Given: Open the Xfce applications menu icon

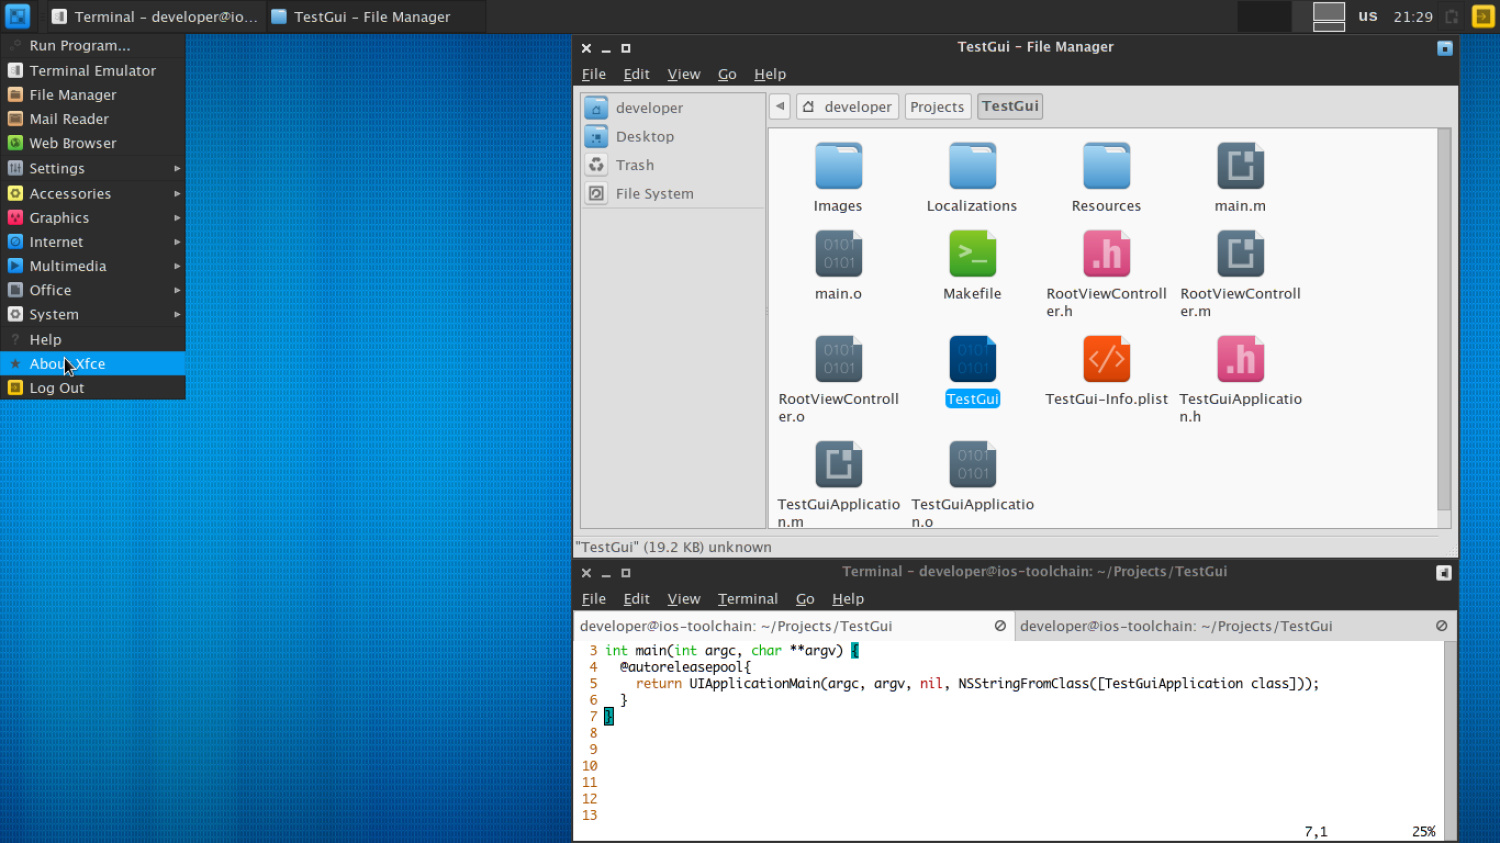Looking at the screenshot, I should coord(18,16).
